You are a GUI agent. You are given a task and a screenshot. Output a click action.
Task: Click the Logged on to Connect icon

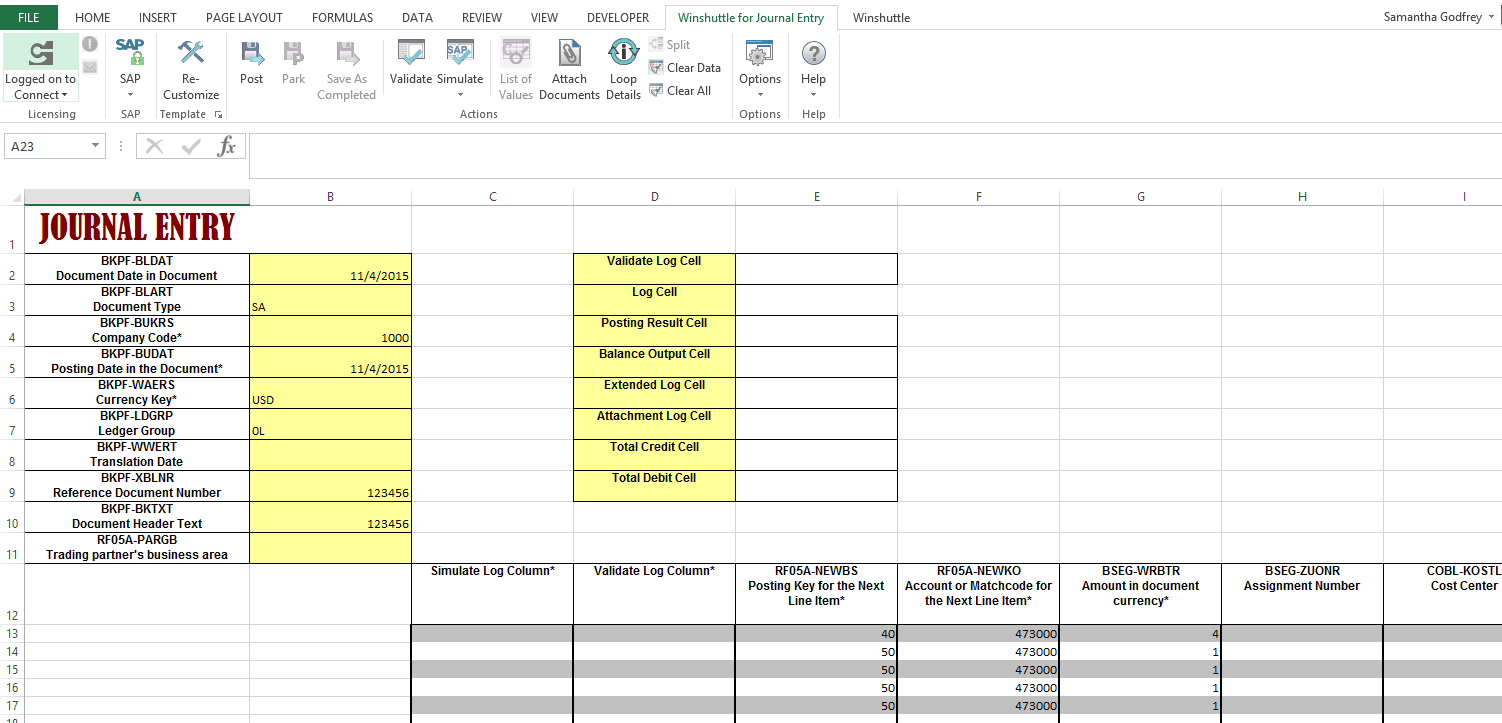(40, 53)
